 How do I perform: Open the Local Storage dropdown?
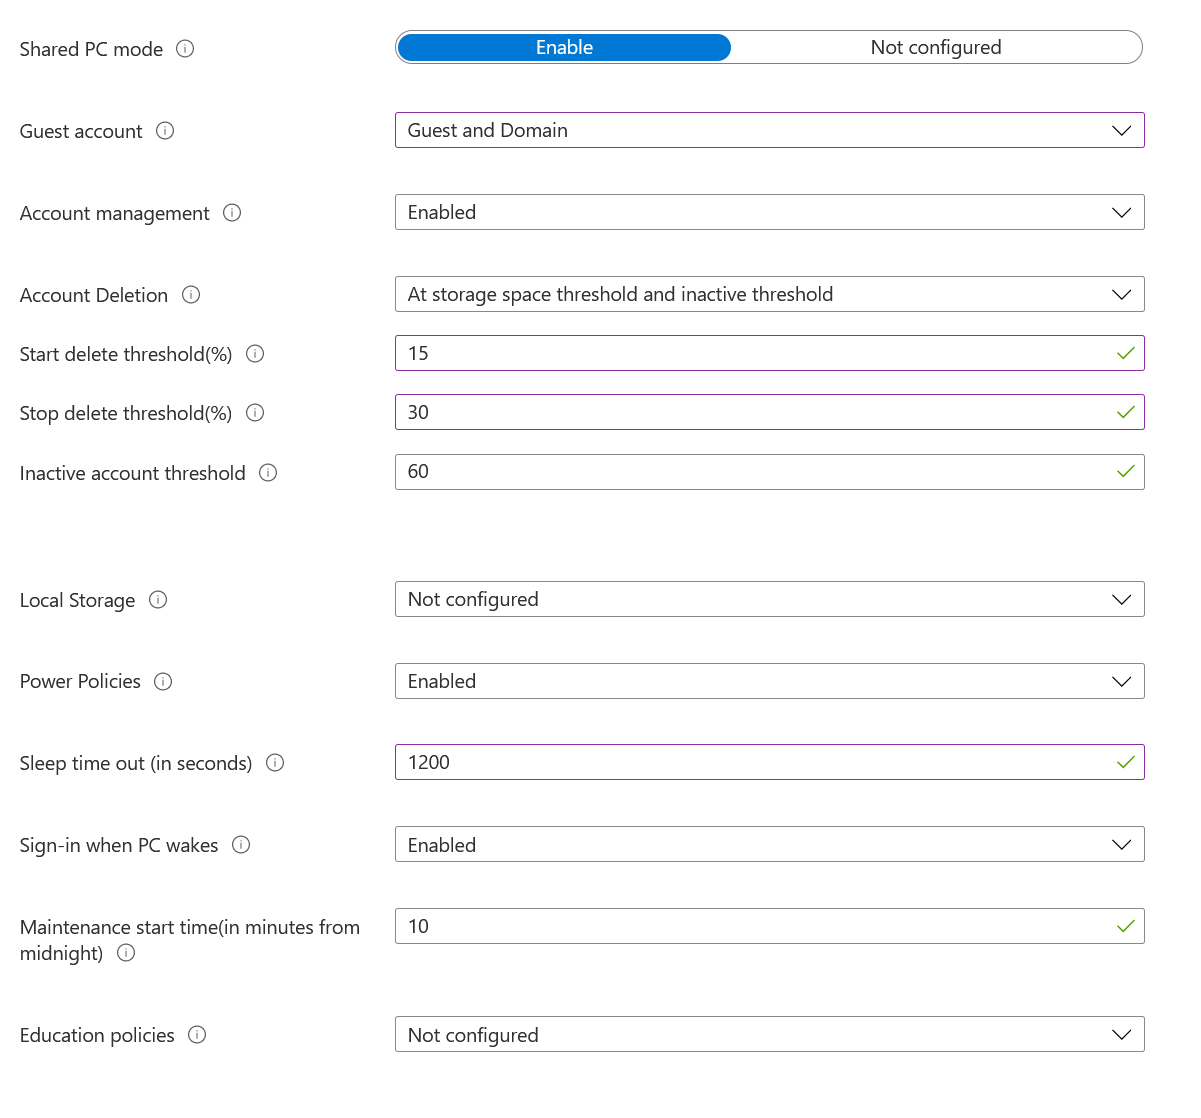pos(769,600)
